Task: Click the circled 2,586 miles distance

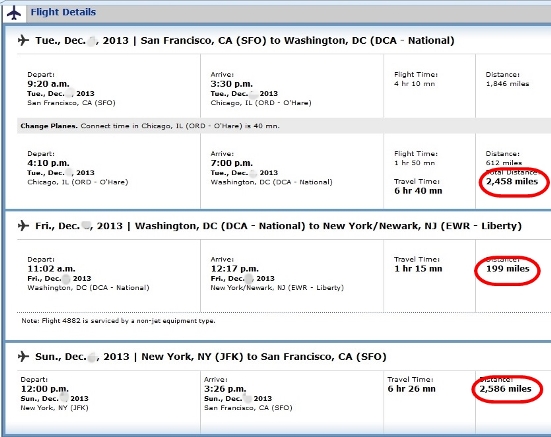Action: 505,389
